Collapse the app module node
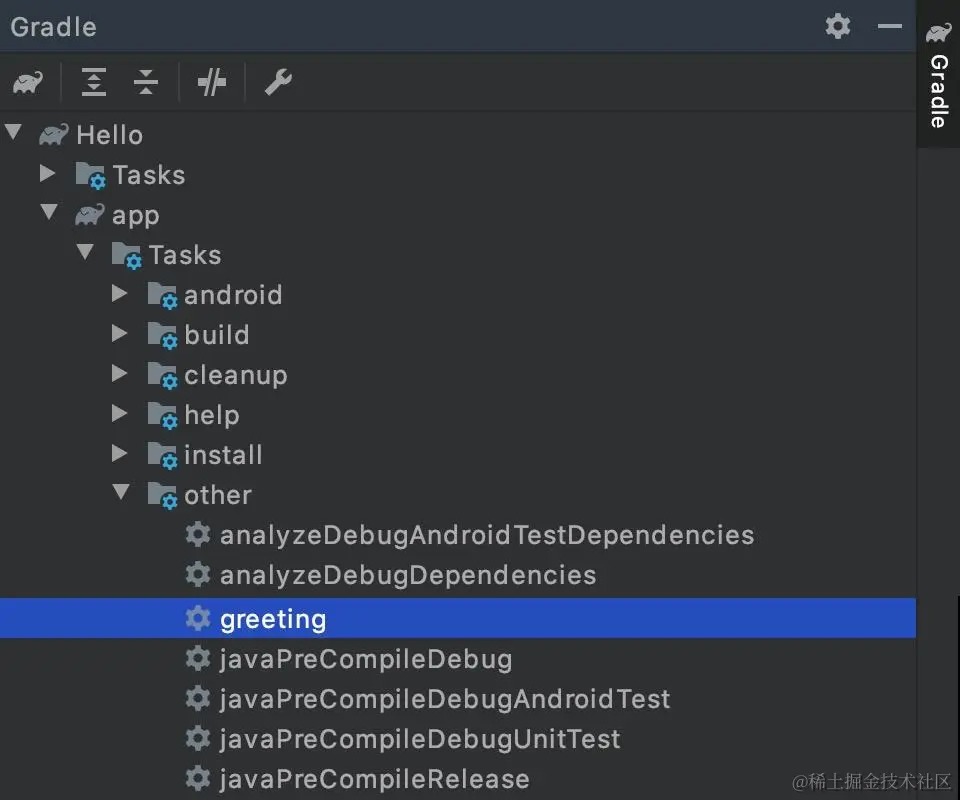The image size is (960, 800). (49, 212)
